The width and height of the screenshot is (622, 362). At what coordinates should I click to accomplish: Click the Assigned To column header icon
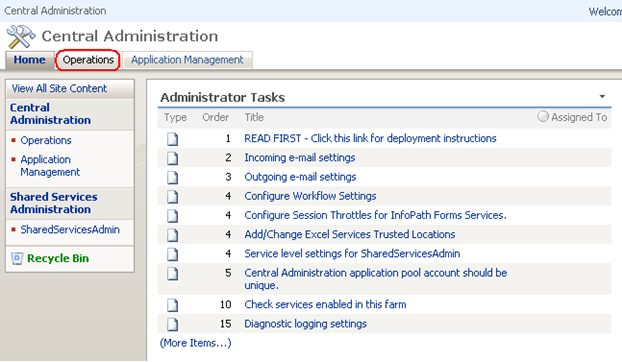(543, 117)
